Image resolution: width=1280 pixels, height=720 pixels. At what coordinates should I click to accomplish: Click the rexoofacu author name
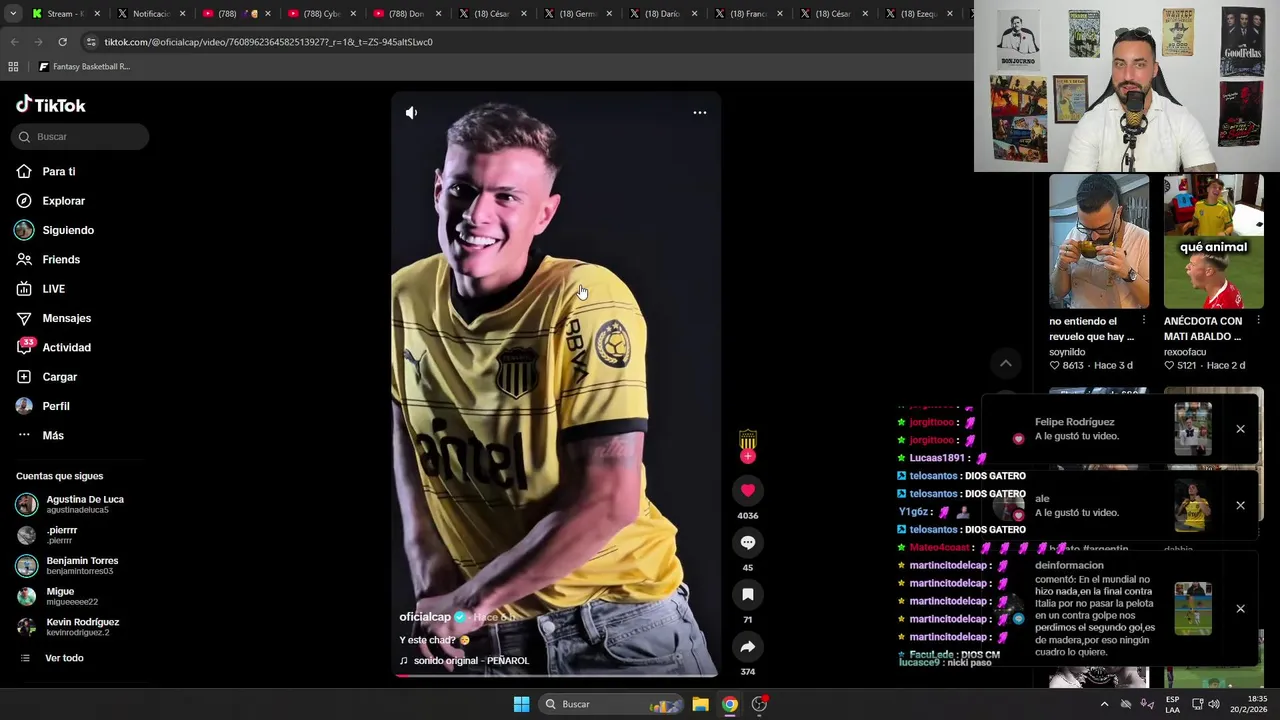tap(1185, 352)
